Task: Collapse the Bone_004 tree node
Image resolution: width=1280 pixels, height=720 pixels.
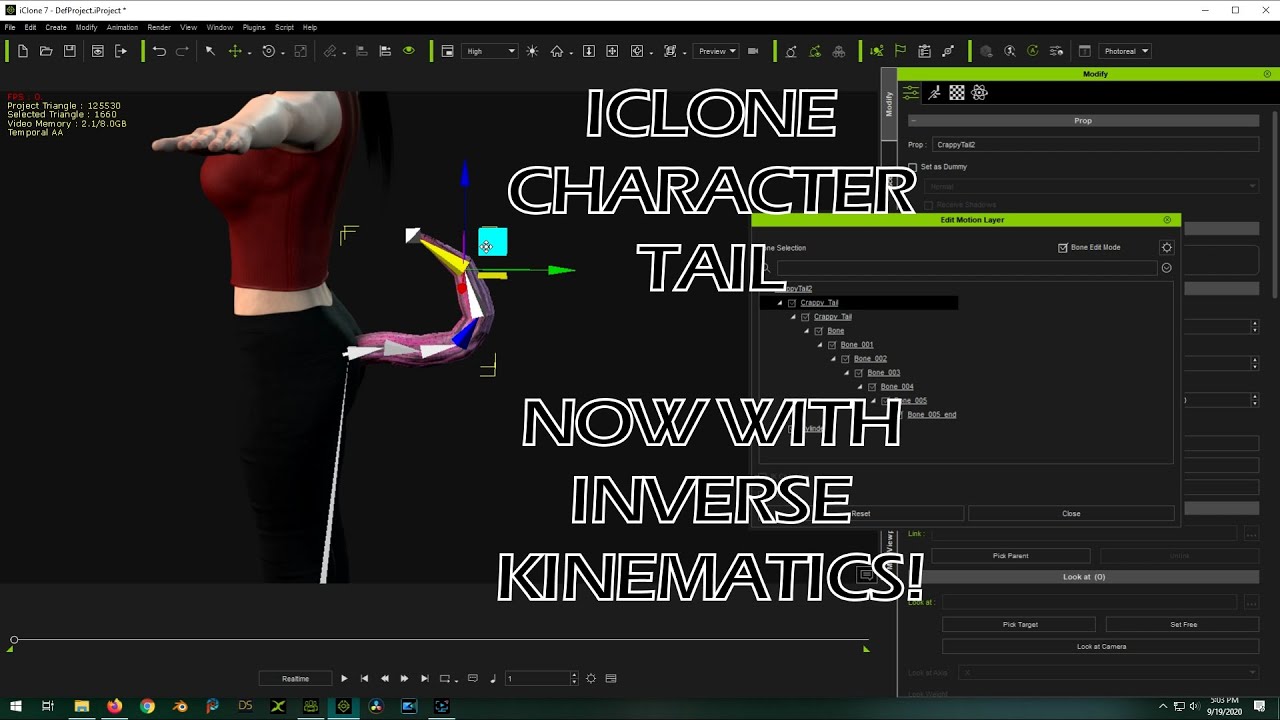Action: click(x=860, y=387)
